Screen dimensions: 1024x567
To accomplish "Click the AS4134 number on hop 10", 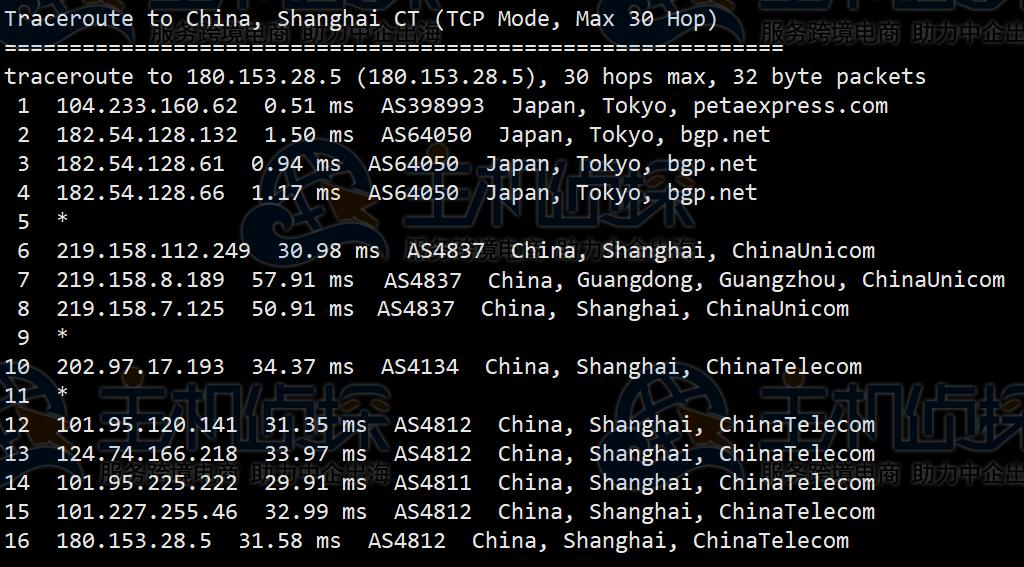I will 419,366.
